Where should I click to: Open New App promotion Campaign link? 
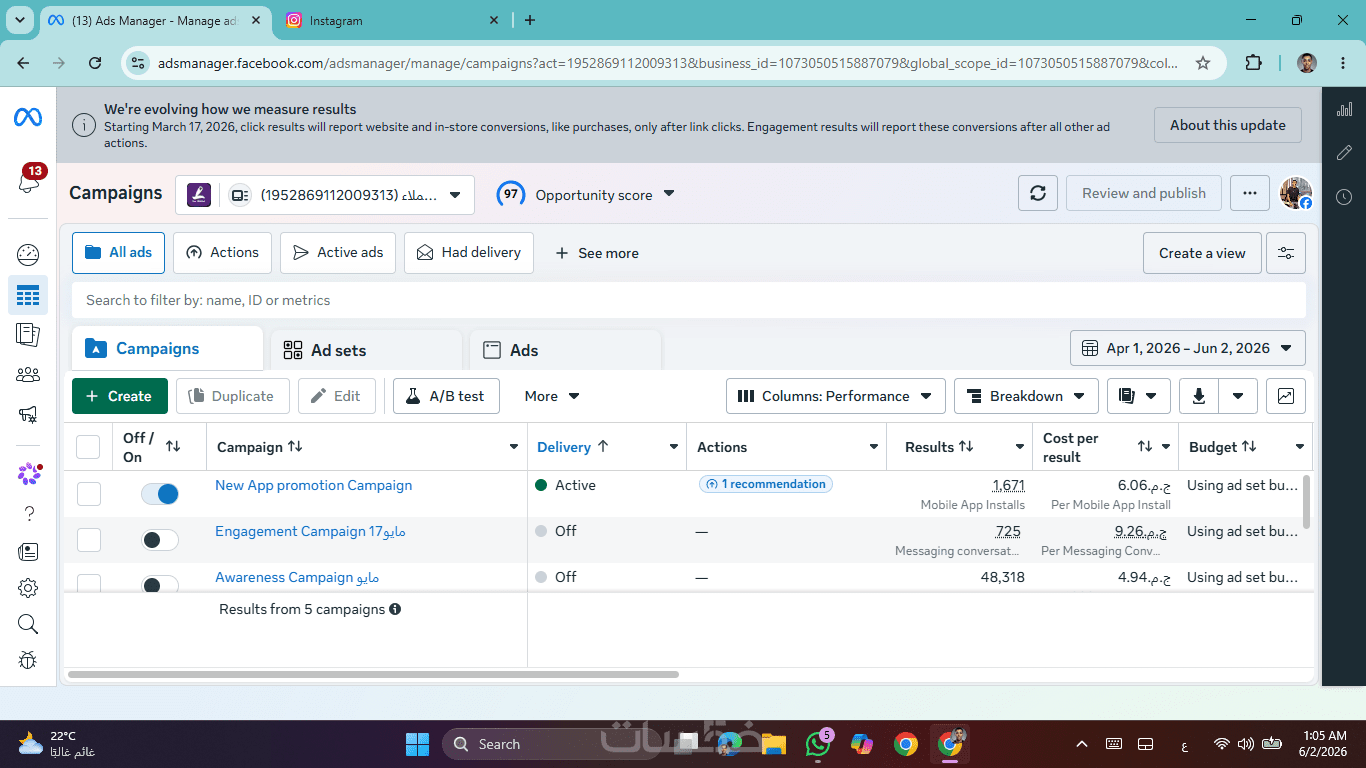[313, 485]
